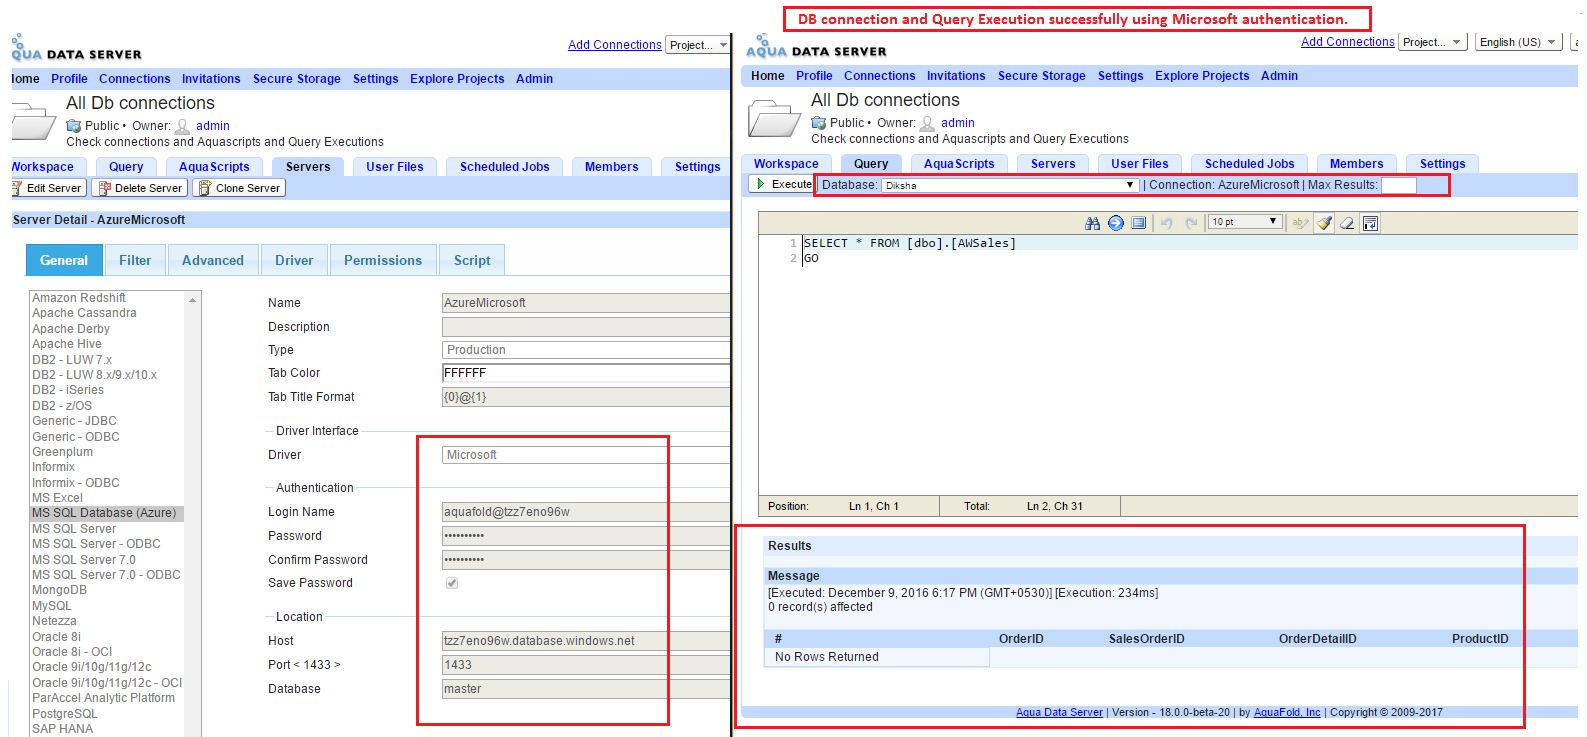Open Find (binoculars) tool in query editor

click(x=1092, y=223)
